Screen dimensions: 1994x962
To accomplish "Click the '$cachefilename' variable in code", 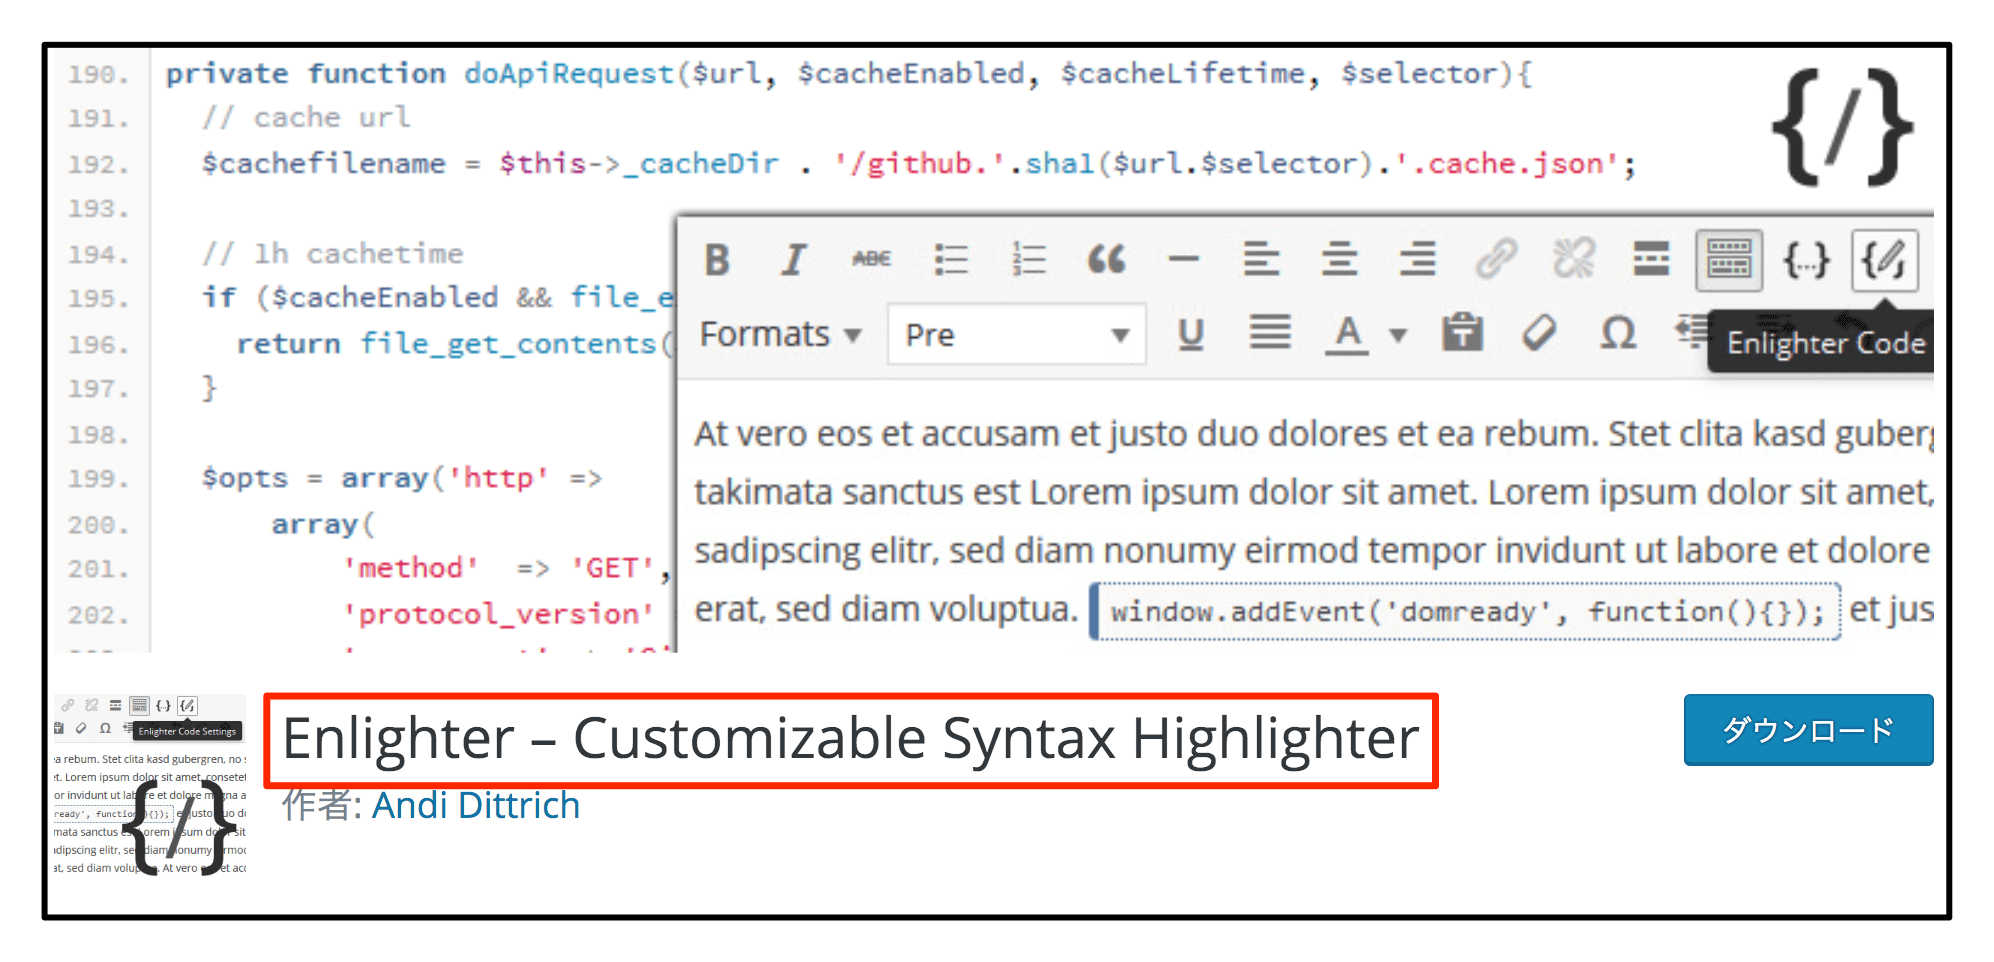I will [323, 164].
